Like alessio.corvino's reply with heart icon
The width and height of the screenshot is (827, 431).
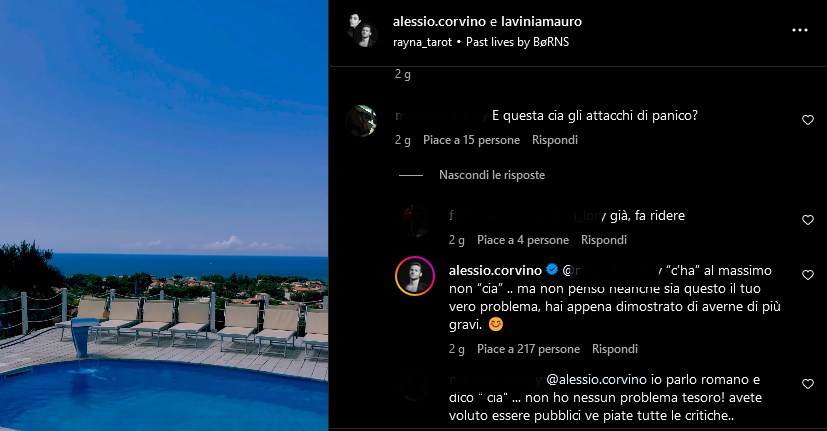[807, 275]
